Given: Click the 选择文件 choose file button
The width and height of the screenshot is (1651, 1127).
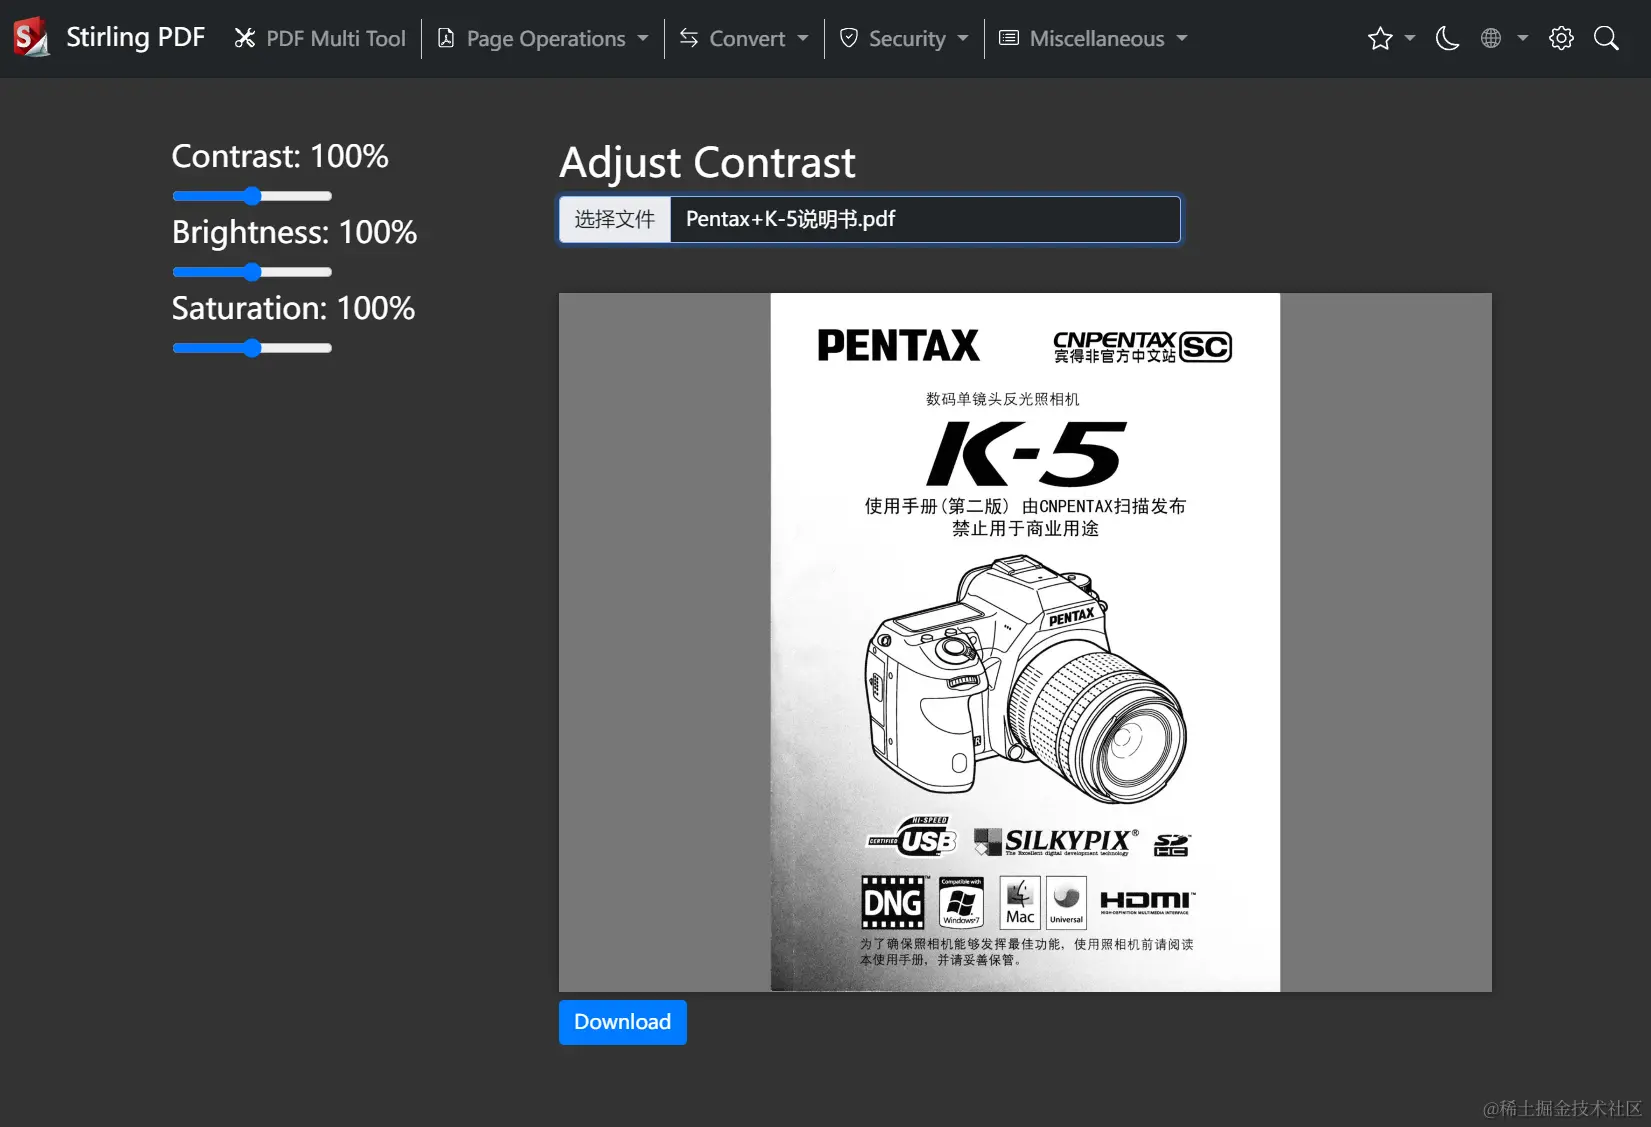Looking at the screenshot, I should click(x=615, y=219).
